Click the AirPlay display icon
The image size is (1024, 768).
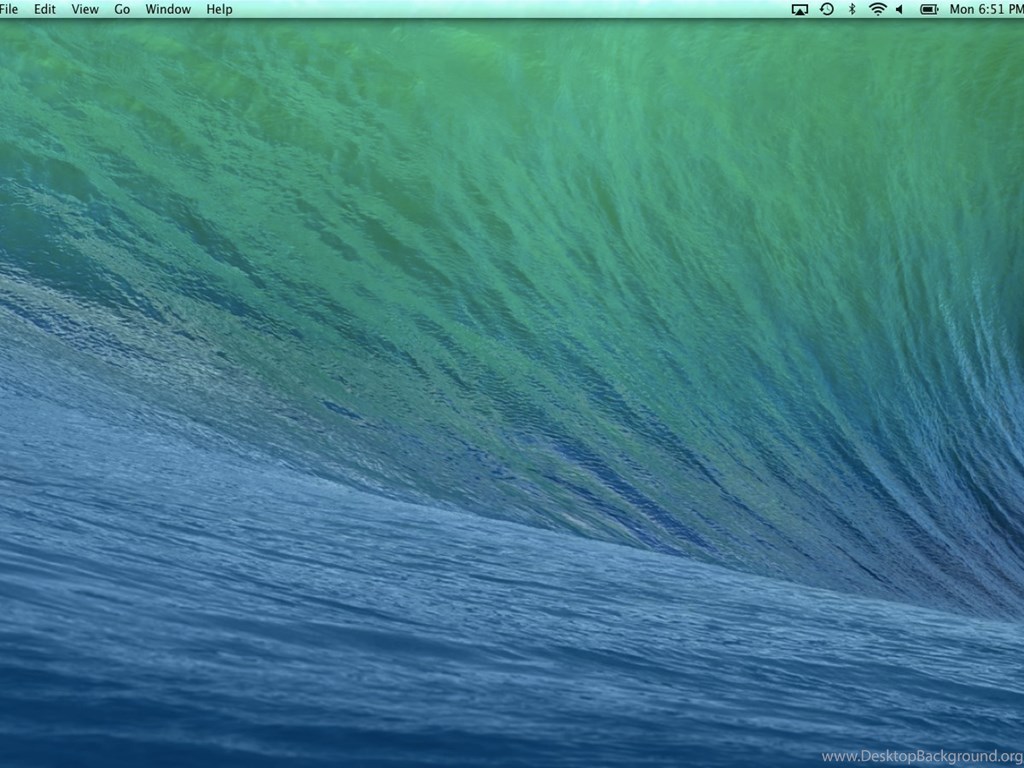click(799, 9)
